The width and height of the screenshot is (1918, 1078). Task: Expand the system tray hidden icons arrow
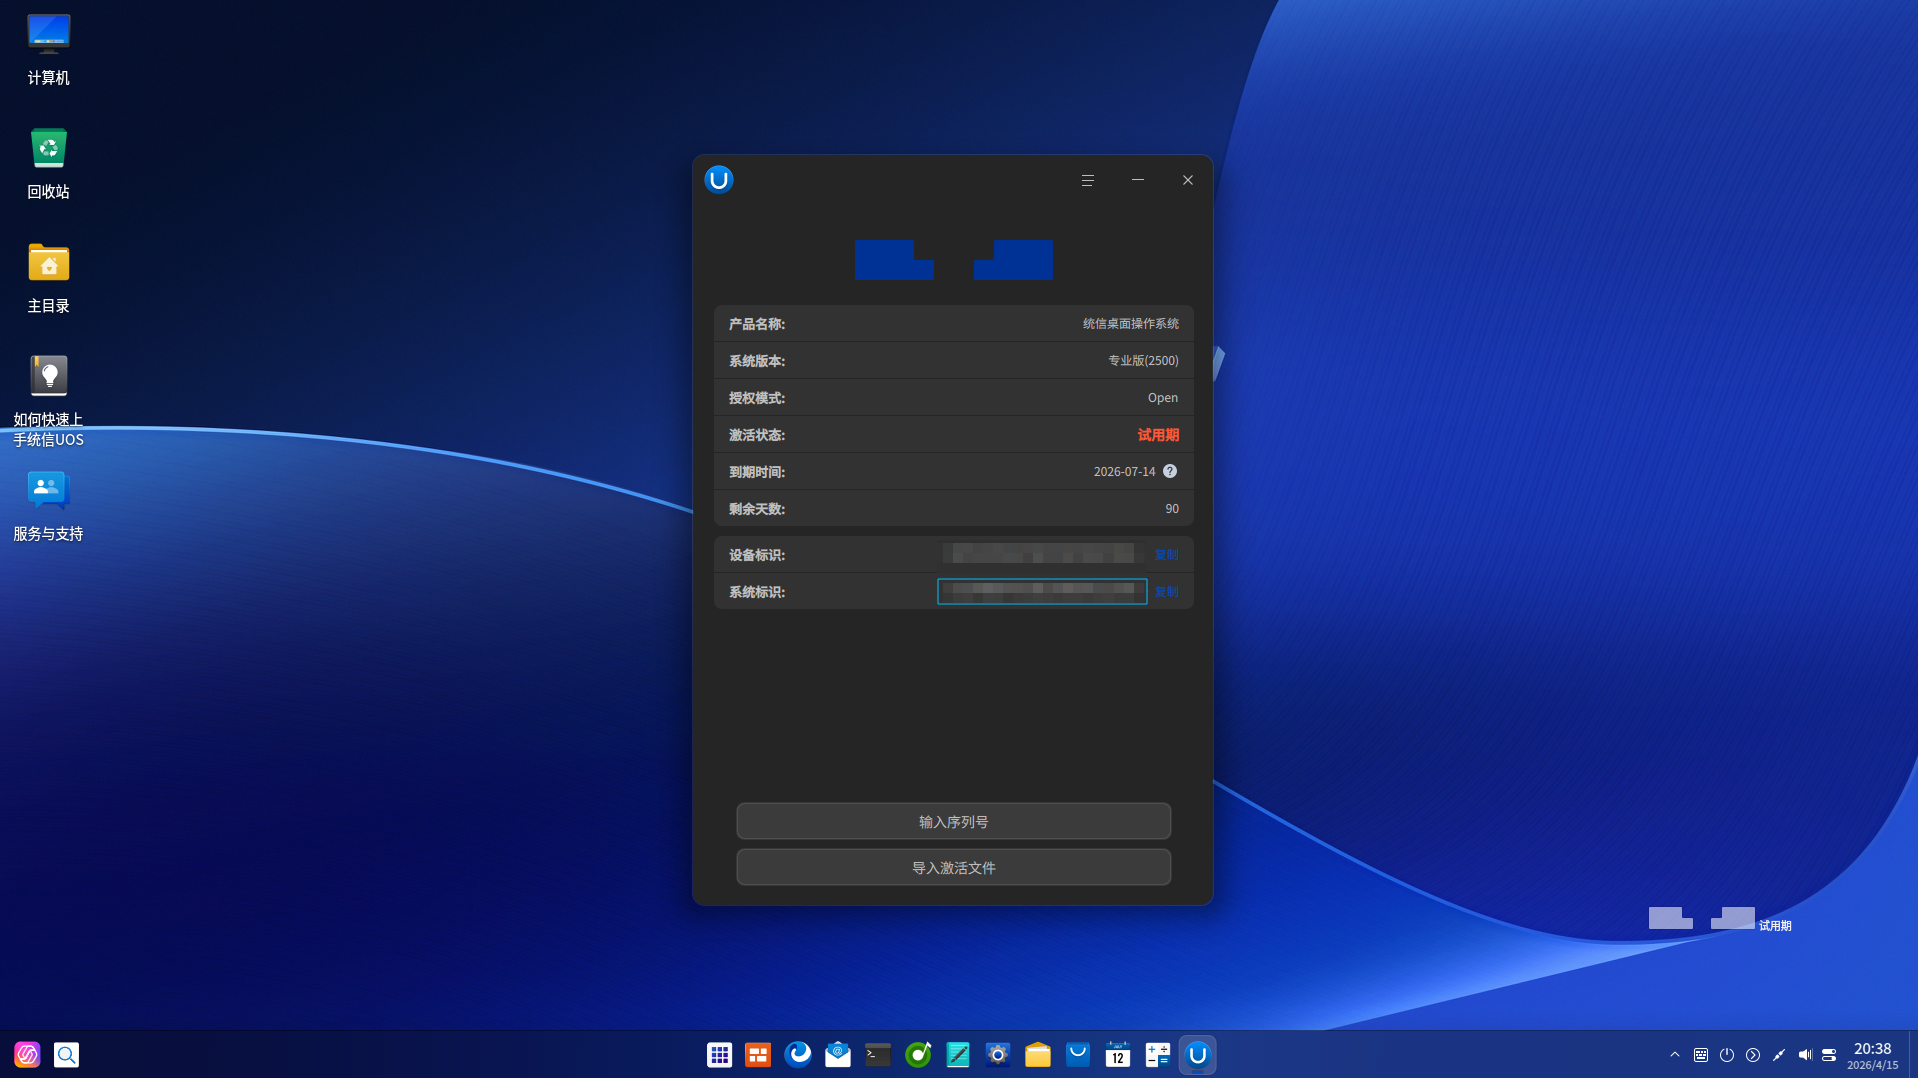click(1675, 1054)
